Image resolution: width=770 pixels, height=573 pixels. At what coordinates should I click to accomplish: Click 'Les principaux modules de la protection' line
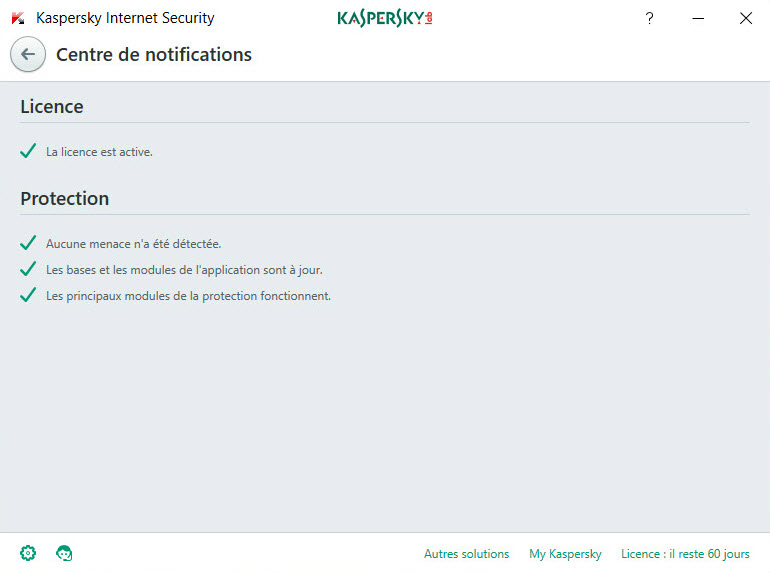coord(189,296)
